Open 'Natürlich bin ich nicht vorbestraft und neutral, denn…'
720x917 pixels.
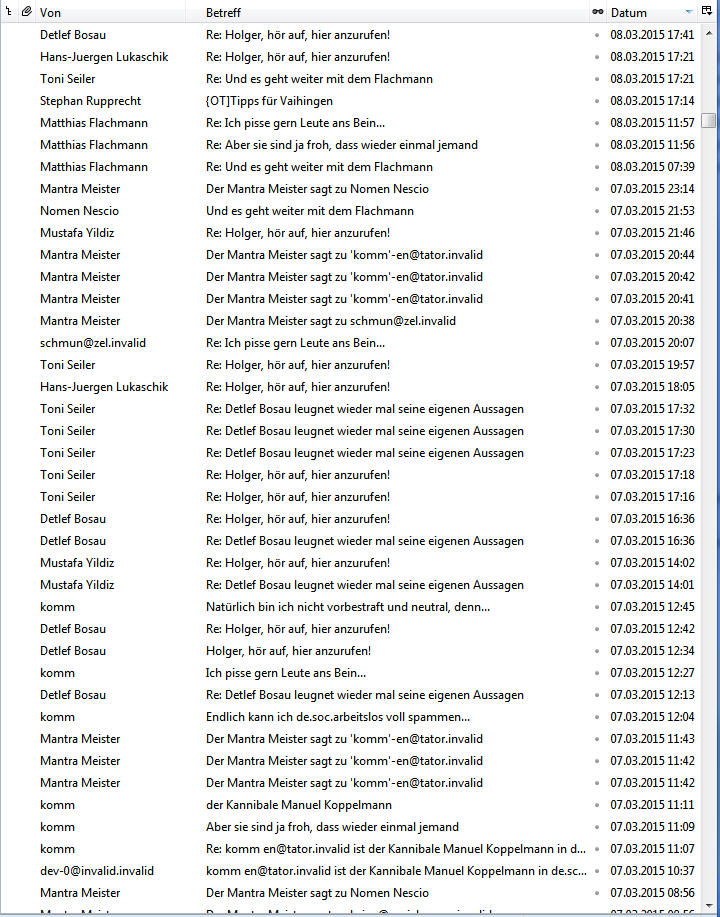coord(347,607)
